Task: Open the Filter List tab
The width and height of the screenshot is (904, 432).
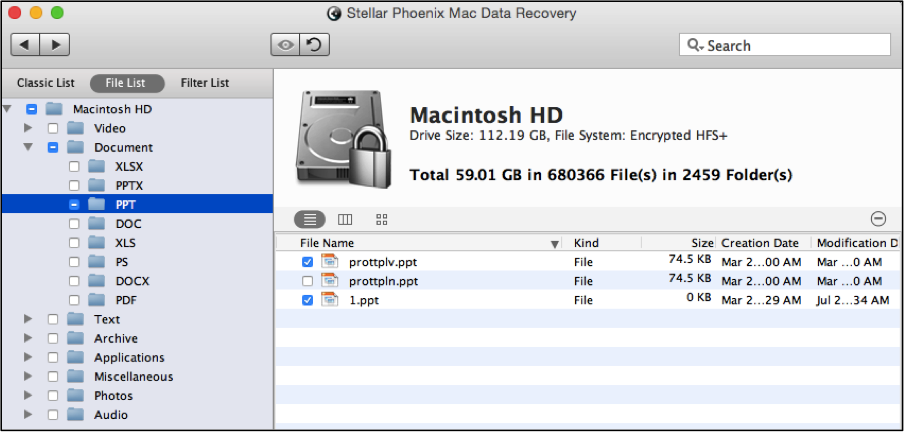Action: [205, 83]
